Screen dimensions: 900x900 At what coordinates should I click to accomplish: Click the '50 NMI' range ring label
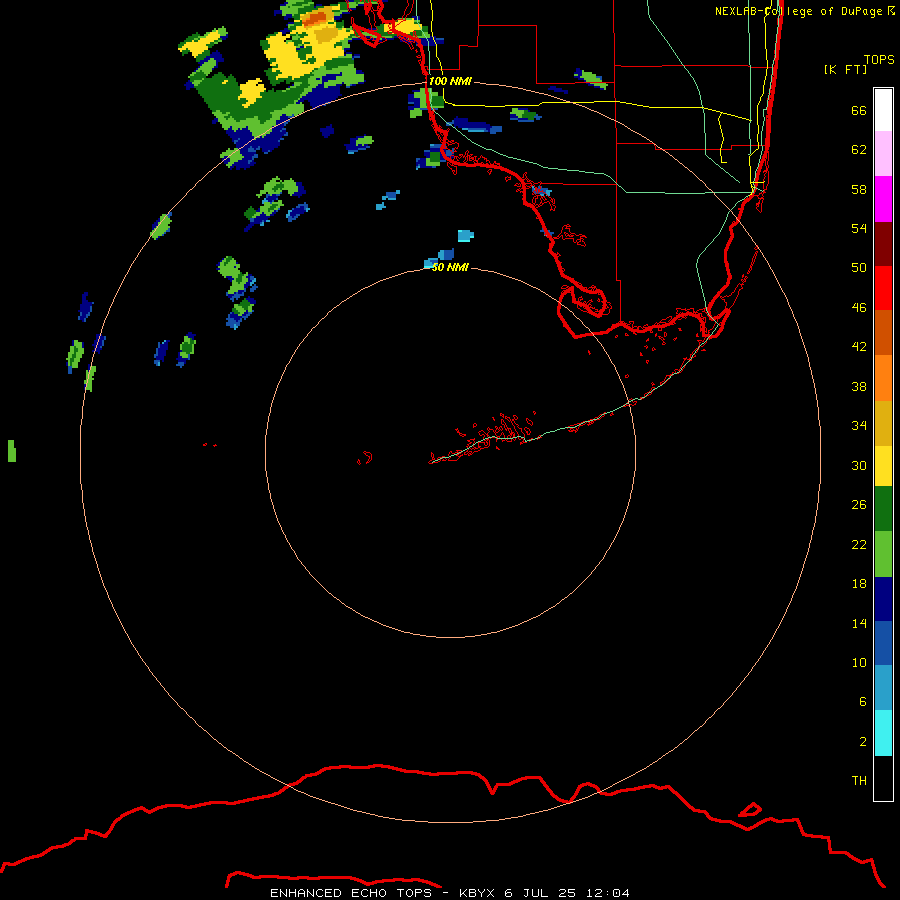(450, 267)
